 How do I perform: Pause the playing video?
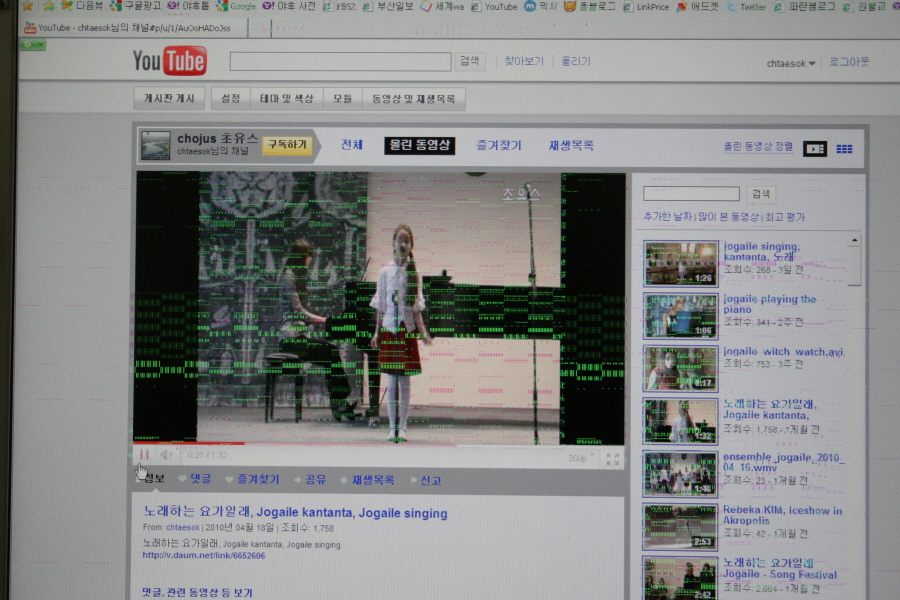[x=144, y=455]
